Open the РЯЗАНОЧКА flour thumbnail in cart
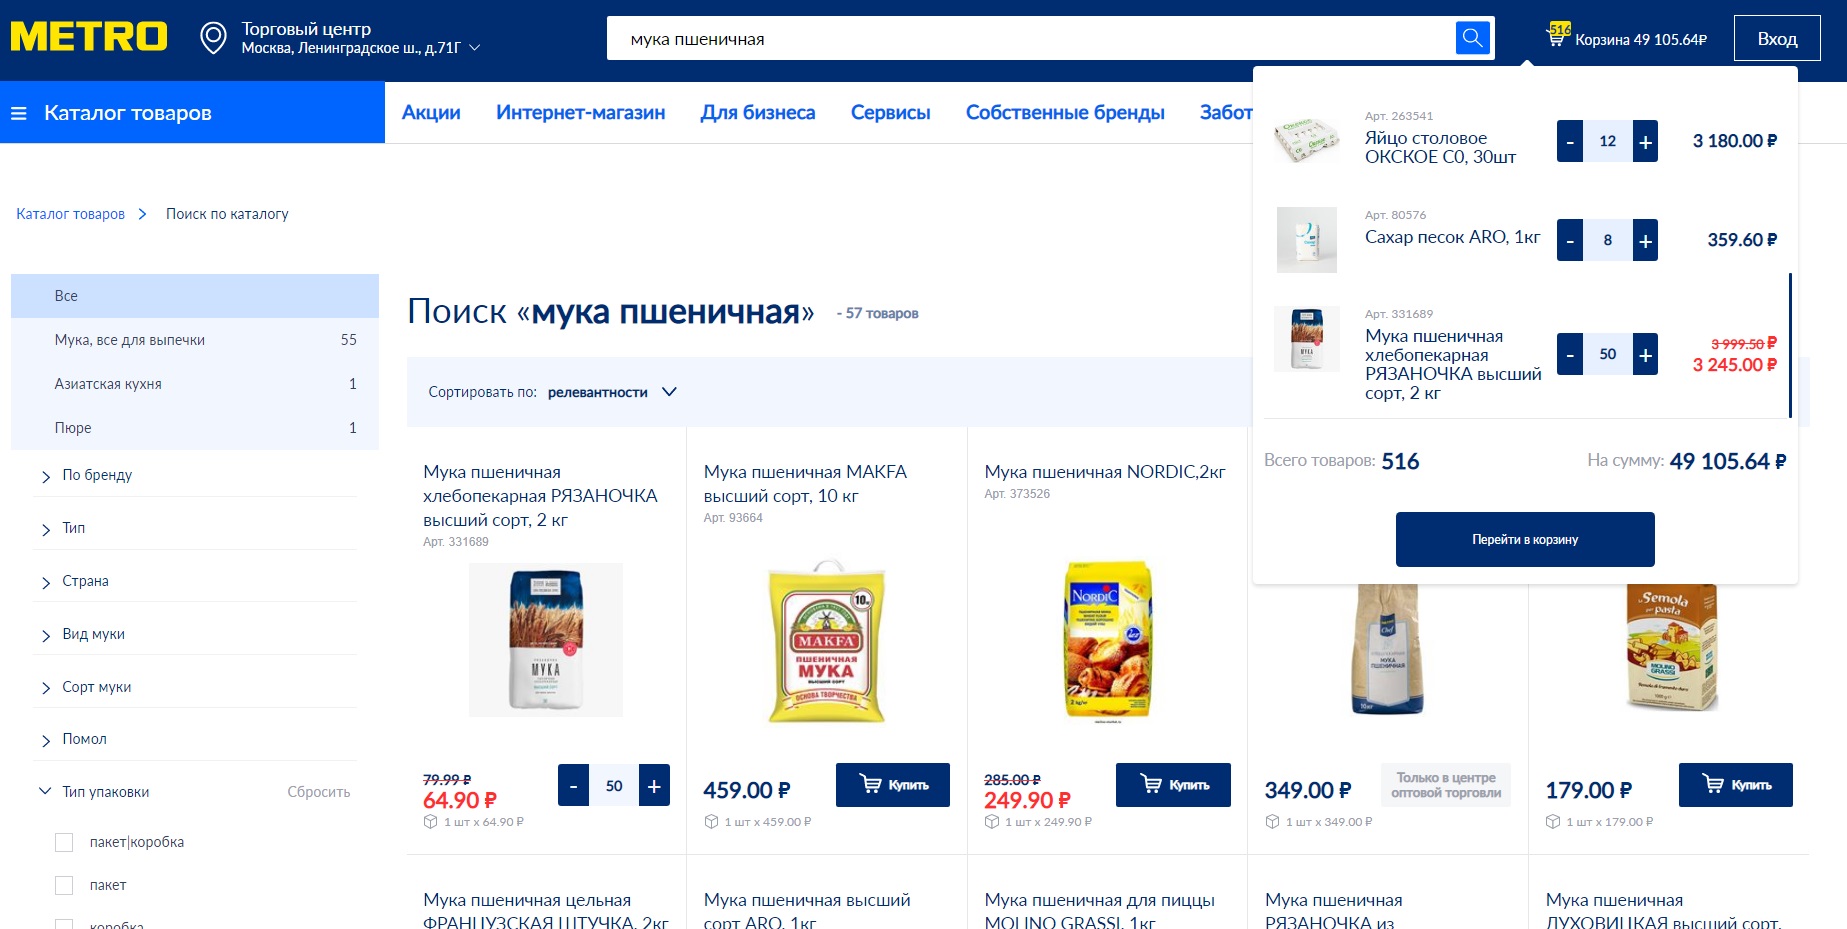Image resolution: width=1847 pixels, height=929 pixels. click(x=1307, y=339)
